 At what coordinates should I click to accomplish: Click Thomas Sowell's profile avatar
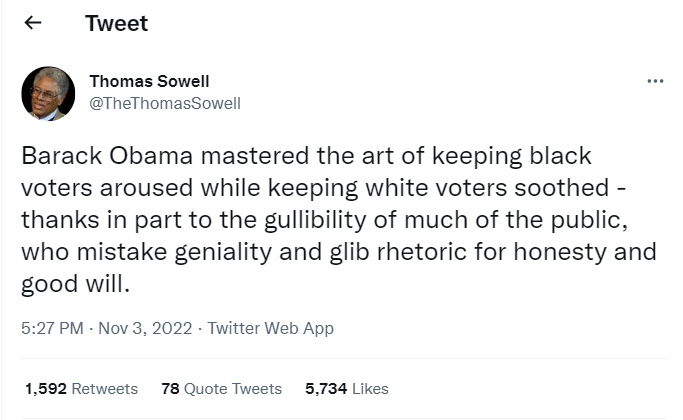[48, 93]
